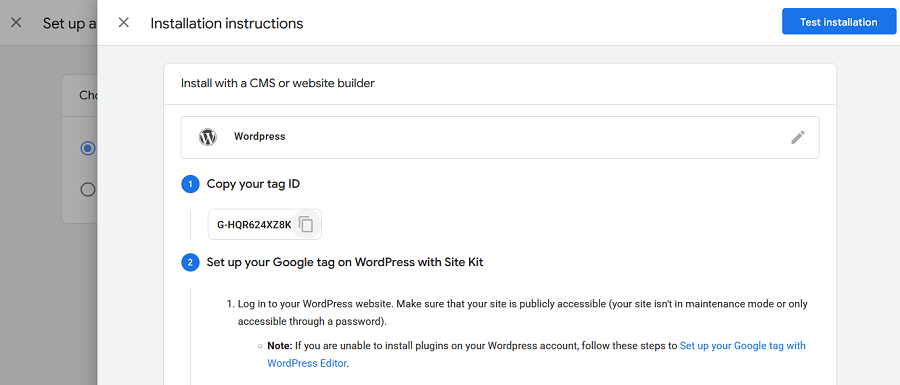Copy the tag ID with the copy icon
900x385 pixels.
(x=307, y=224)
